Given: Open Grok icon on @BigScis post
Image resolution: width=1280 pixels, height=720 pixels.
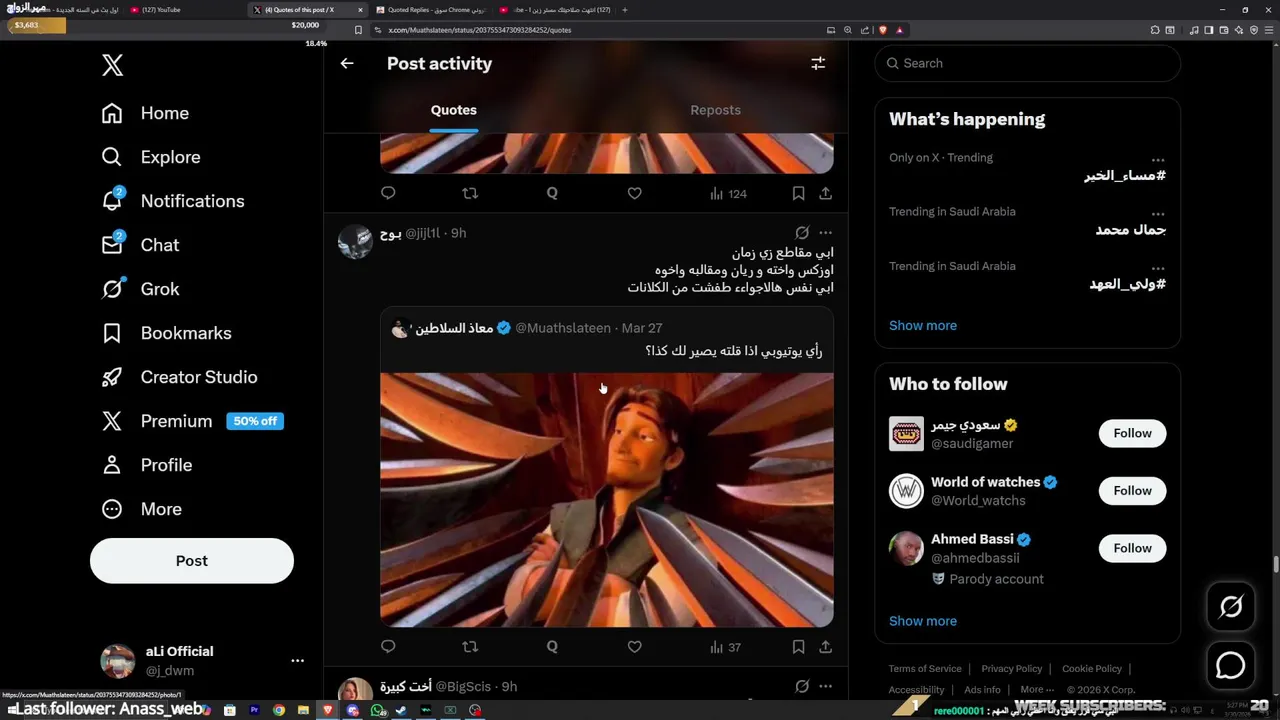Looking at the screenshot, I should (x=802, y=686).
